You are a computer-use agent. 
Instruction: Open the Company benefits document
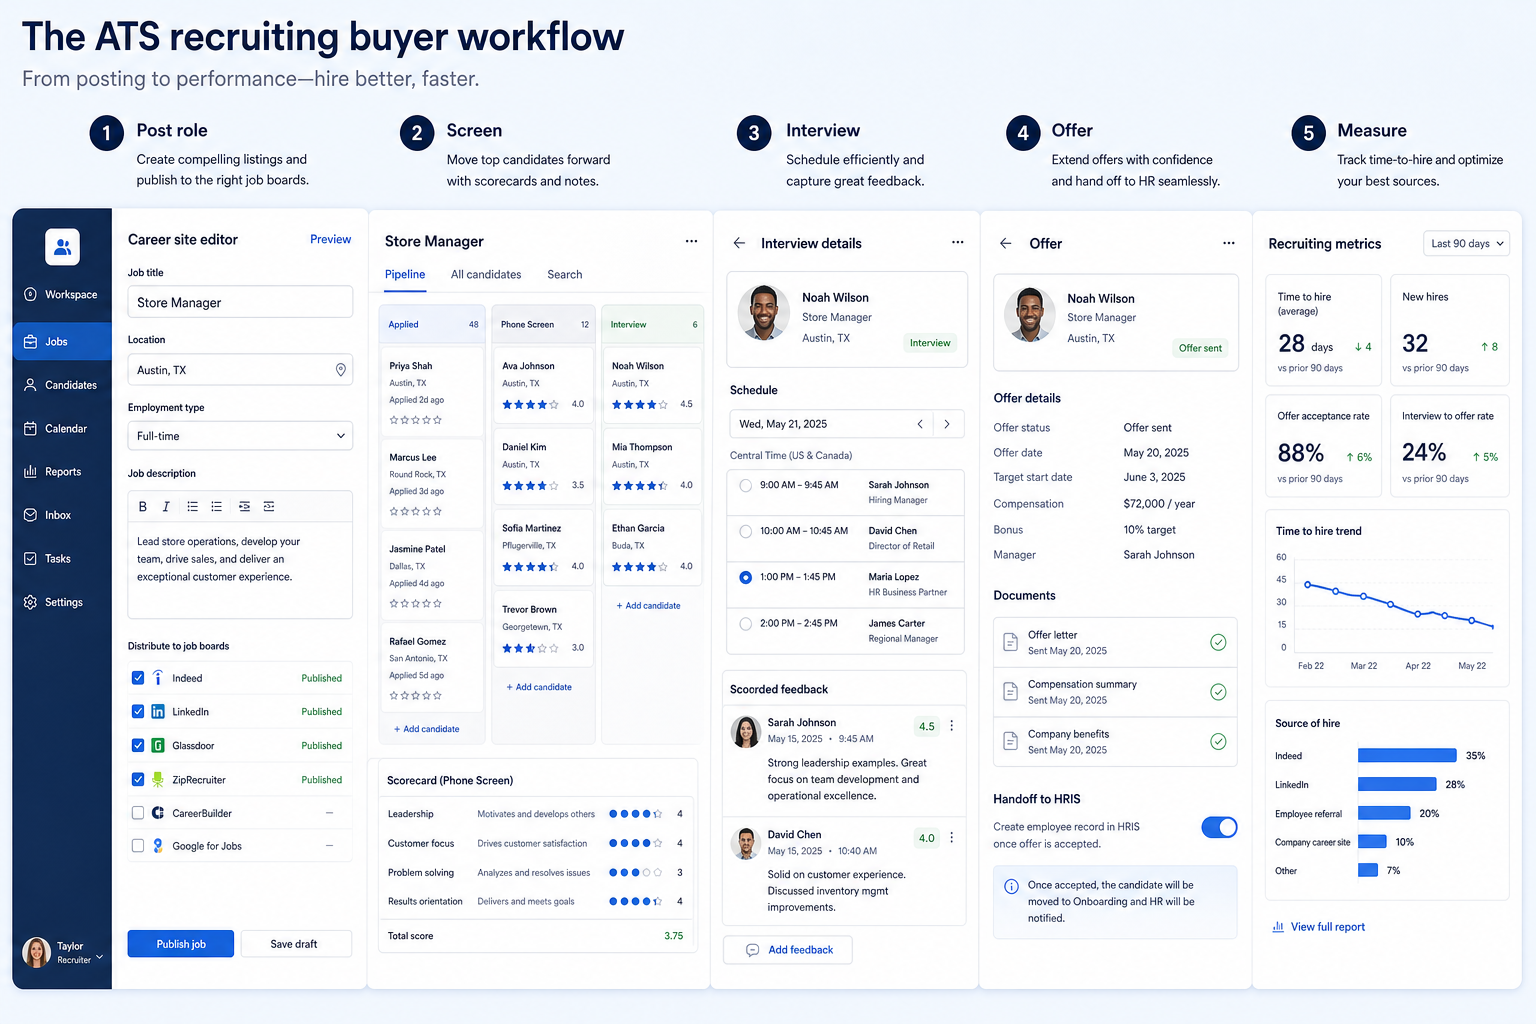(x=1115, y=742)
